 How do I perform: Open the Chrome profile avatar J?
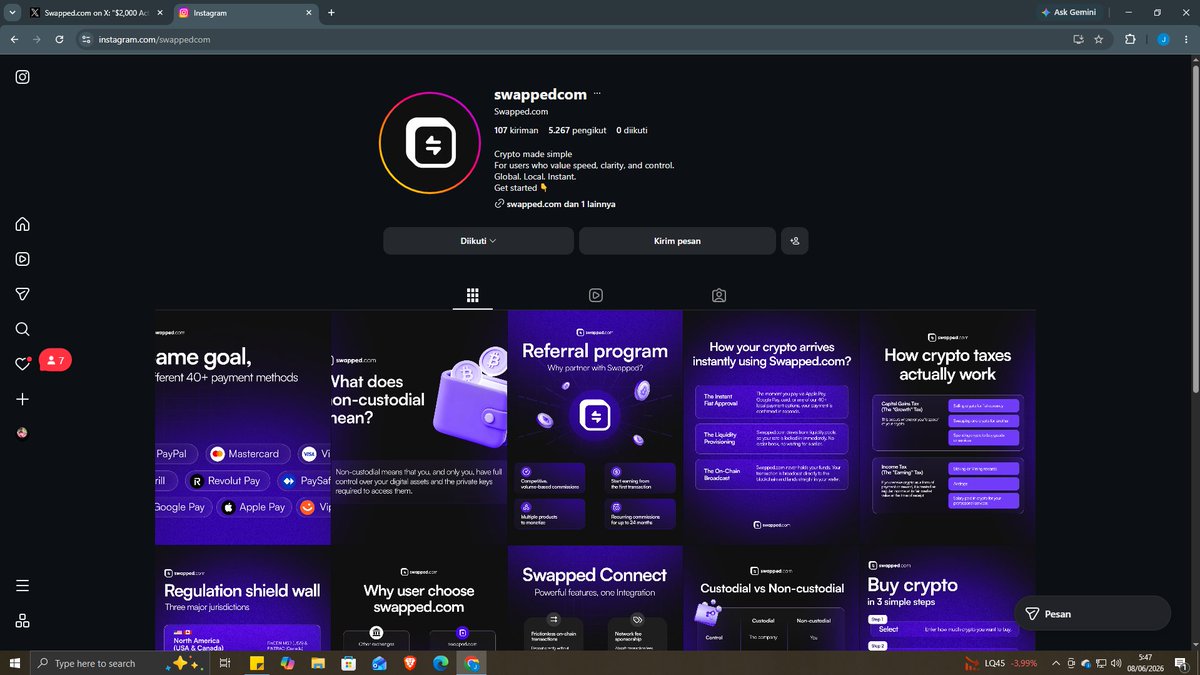(x=1163, y=39)
